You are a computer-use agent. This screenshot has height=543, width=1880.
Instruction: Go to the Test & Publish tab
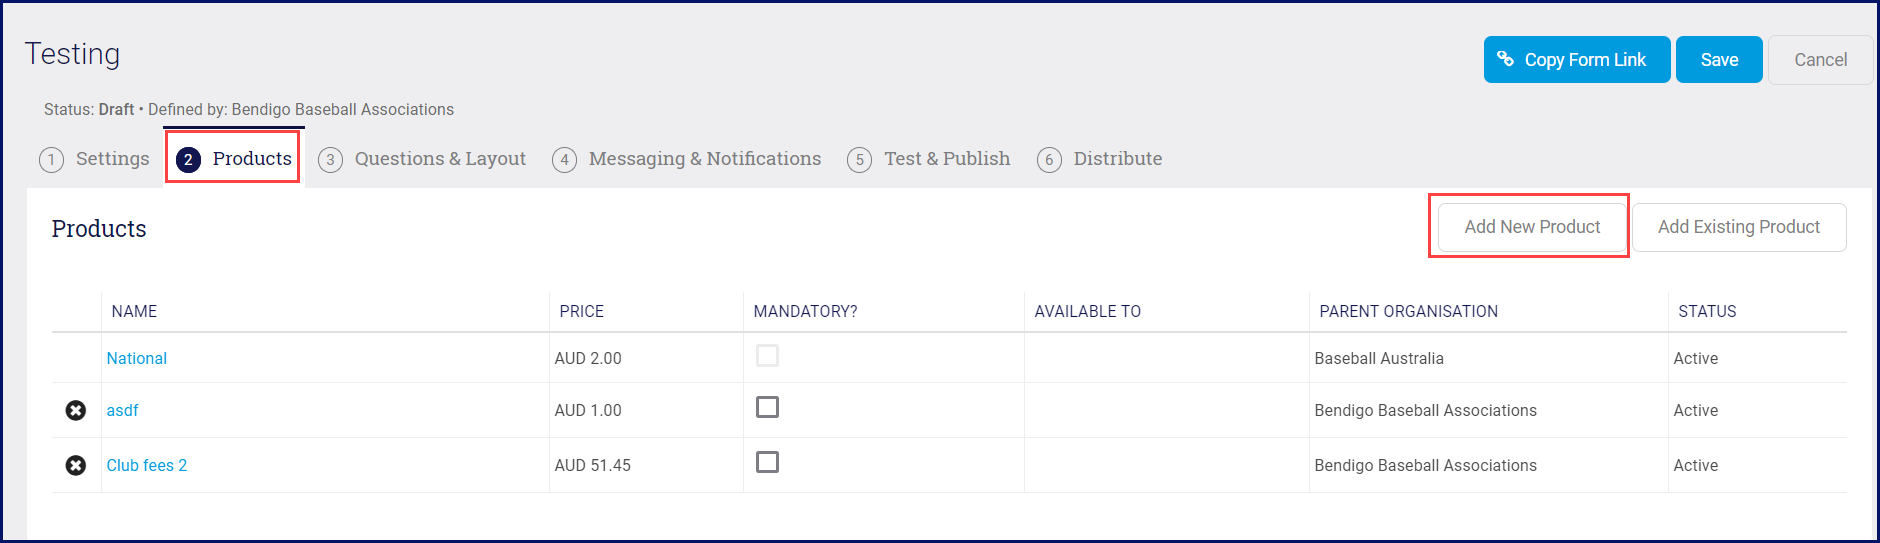pos(946,159)
